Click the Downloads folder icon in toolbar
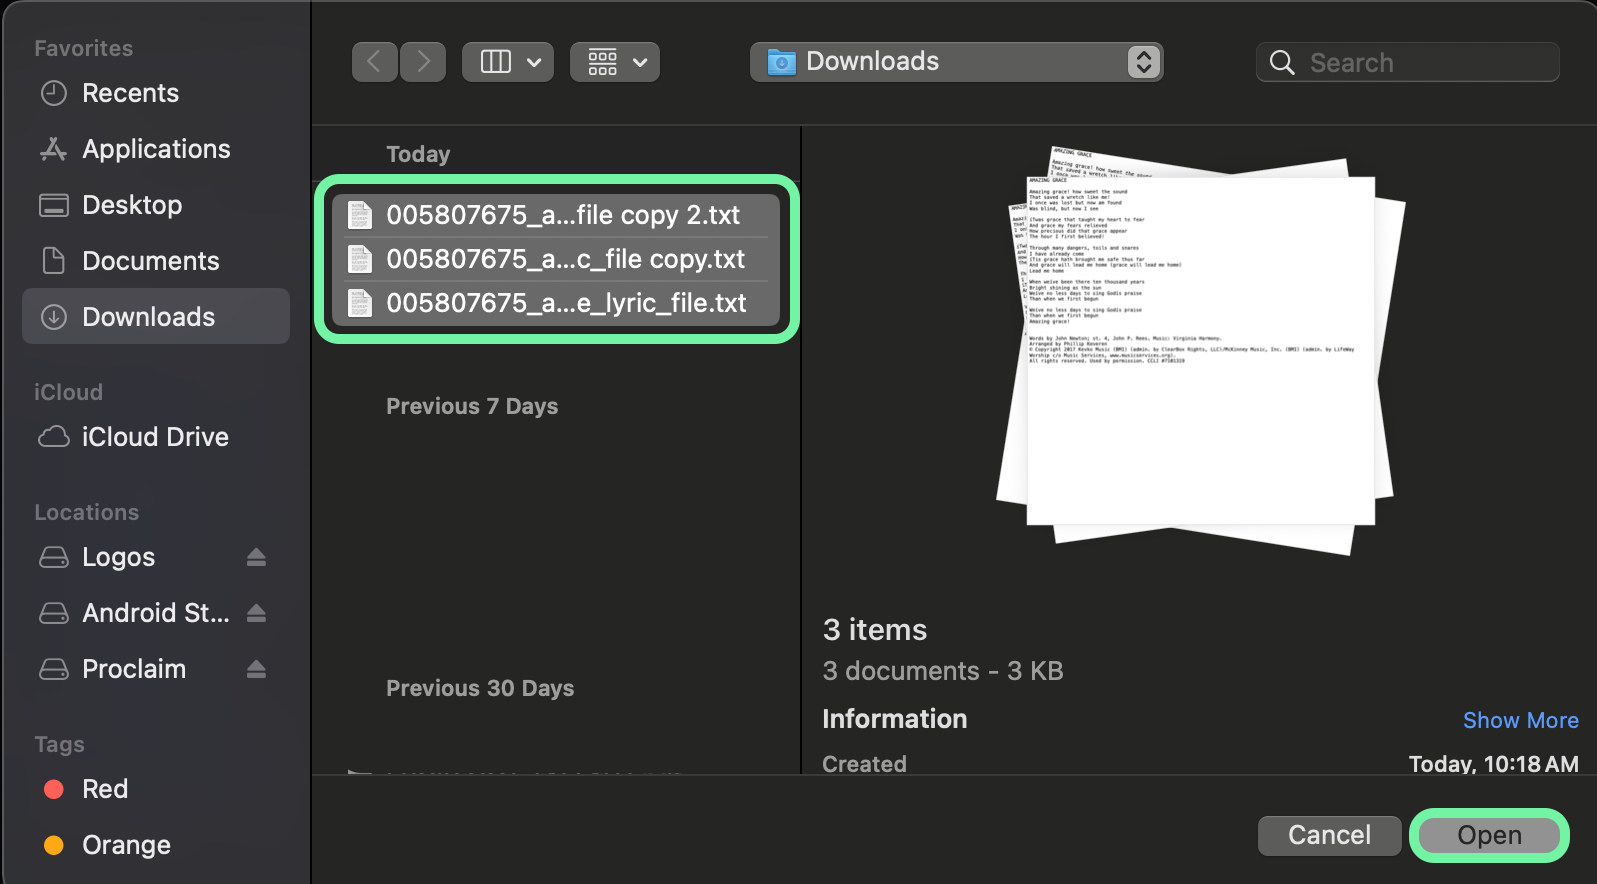Viewport: 1597px width, 884px height. click(781, 62)
